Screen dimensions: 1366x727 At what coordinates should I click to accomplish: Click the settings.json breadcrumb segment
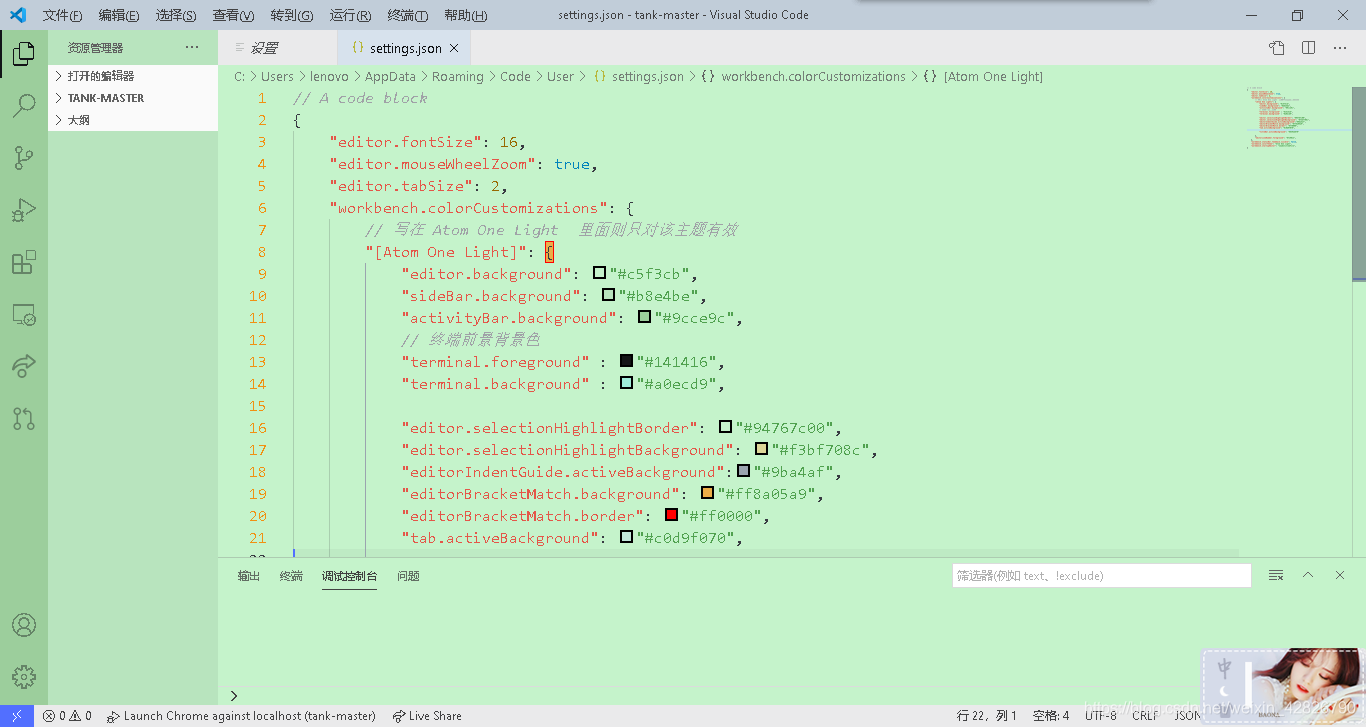[x=648, y=76]
